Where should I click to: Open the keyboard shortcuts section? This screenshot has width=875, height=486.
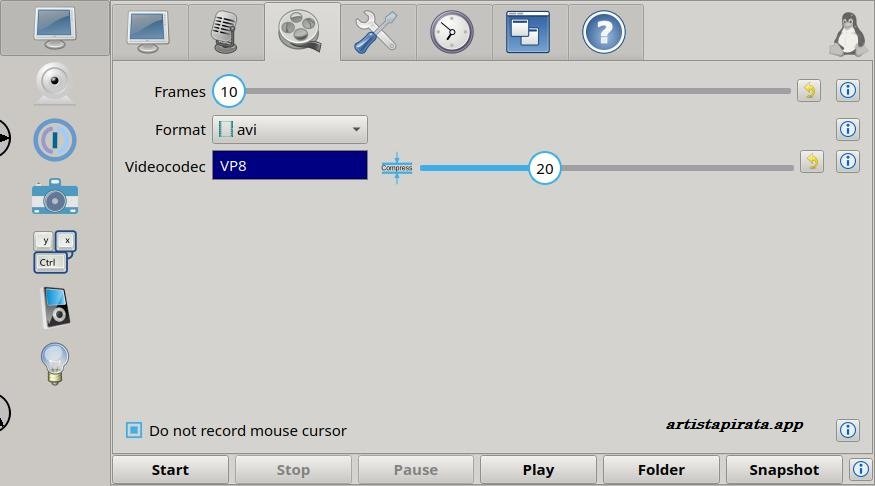click(x=54, y=252)
